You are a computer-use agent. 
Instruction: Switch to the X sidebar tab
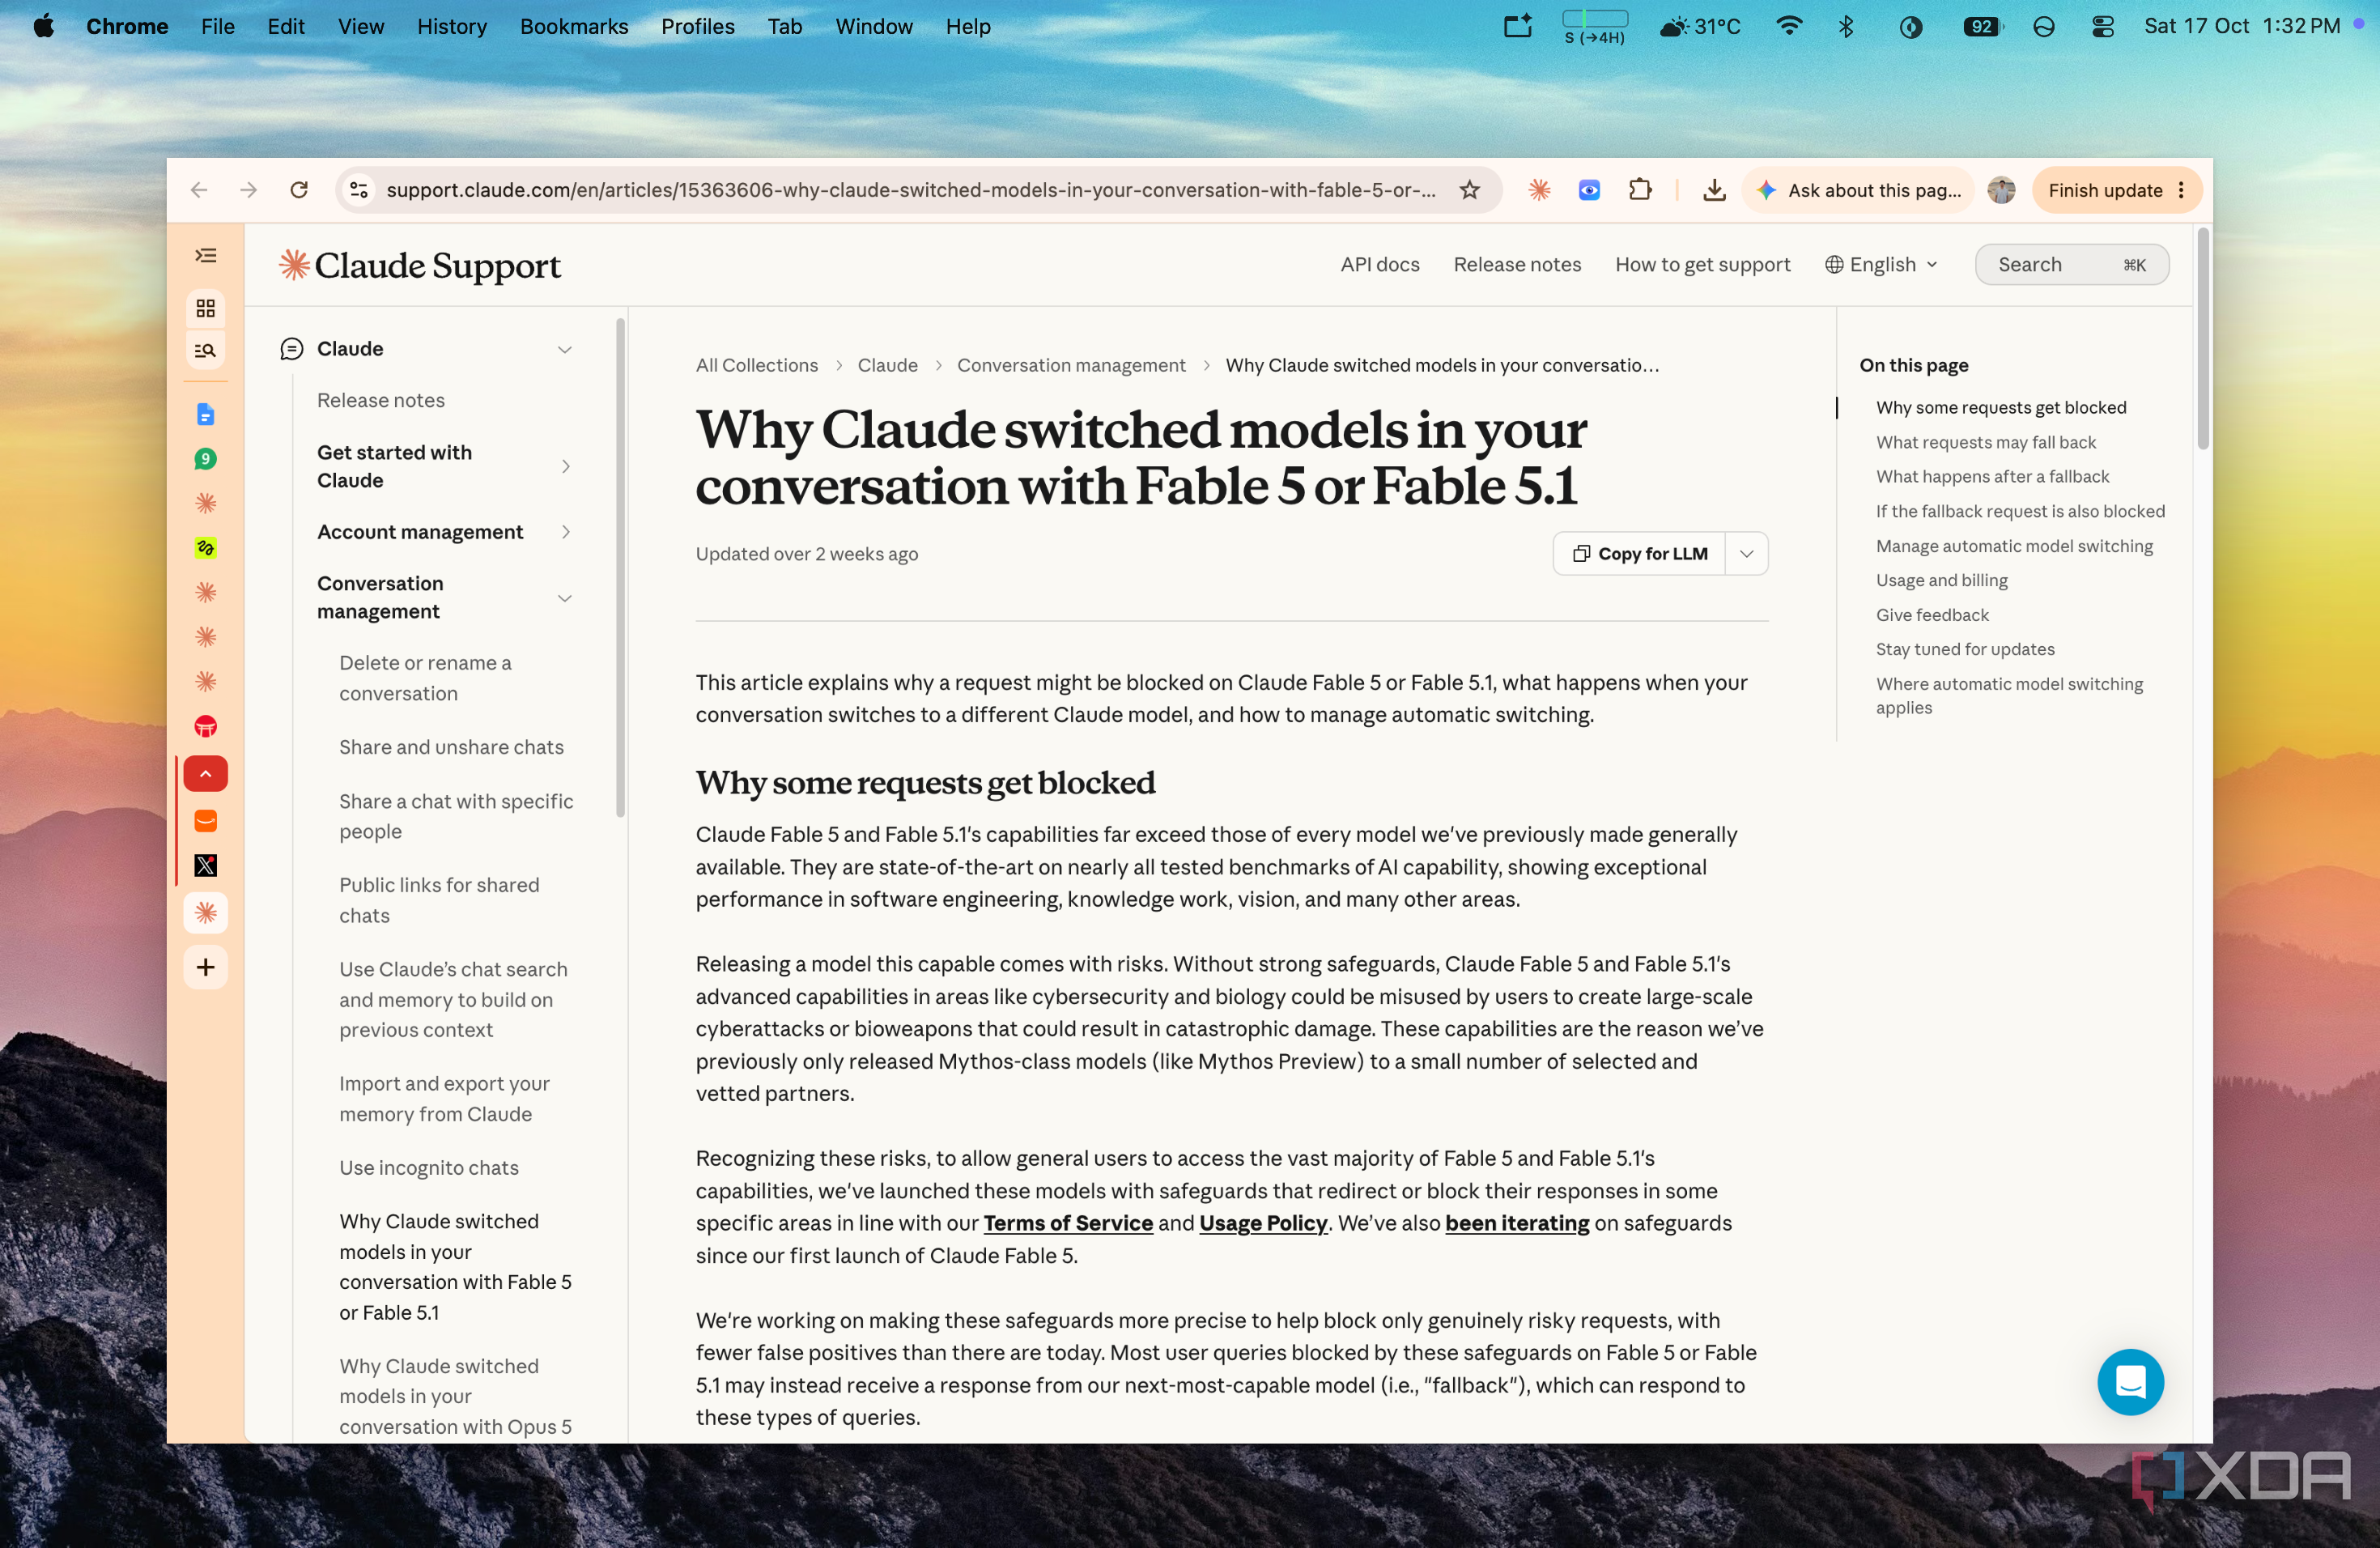coord(206,865)
